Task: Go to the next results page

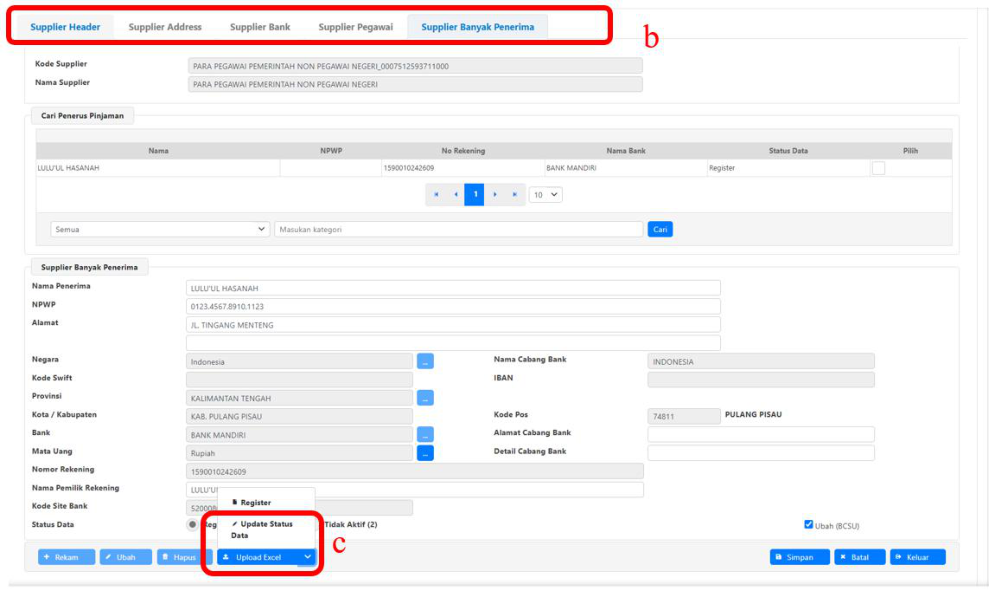Action: pyautogui.click(x=495, y=195)
